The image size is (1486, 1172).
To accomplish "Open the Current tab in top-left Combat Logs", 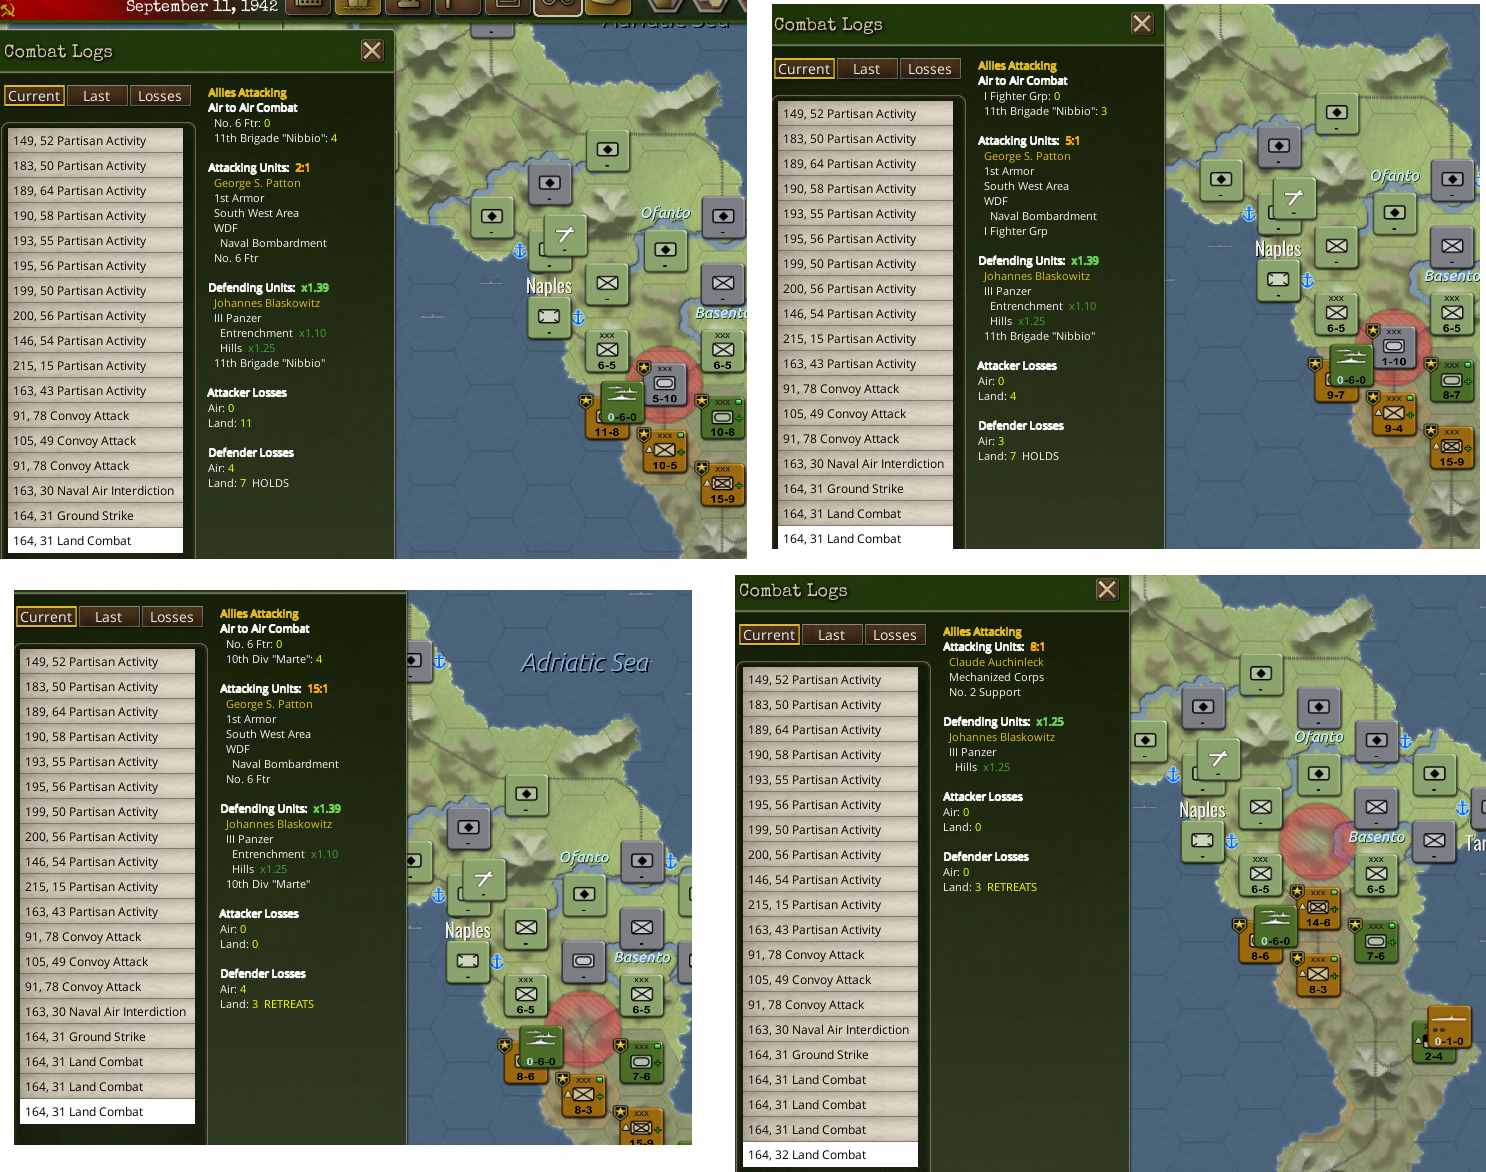I will (x=34, y=96).
